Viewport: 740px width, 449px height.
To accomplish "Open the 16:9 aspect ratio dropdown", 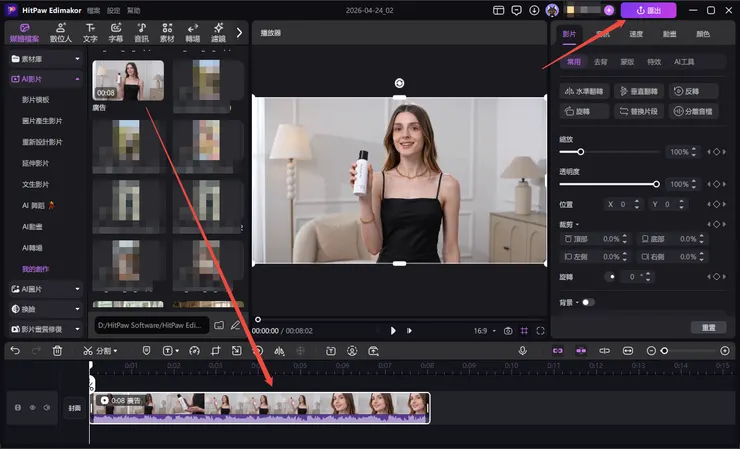I will point(482,330).
